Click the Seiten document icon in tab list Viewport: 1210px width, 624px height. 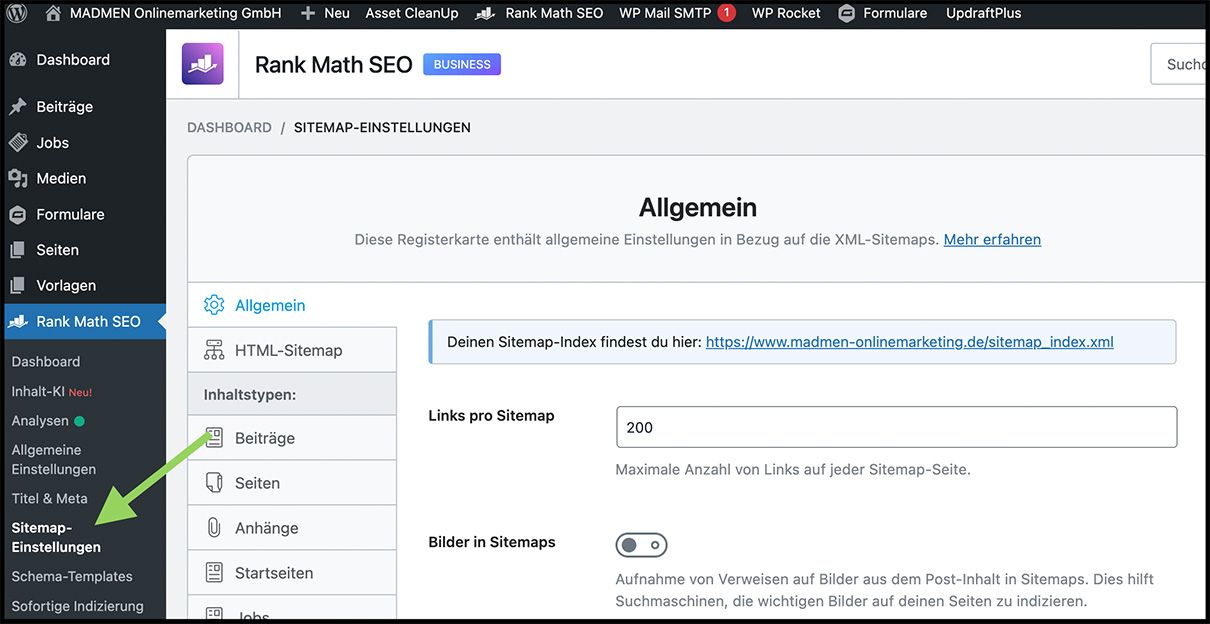(x=214, y=483)
